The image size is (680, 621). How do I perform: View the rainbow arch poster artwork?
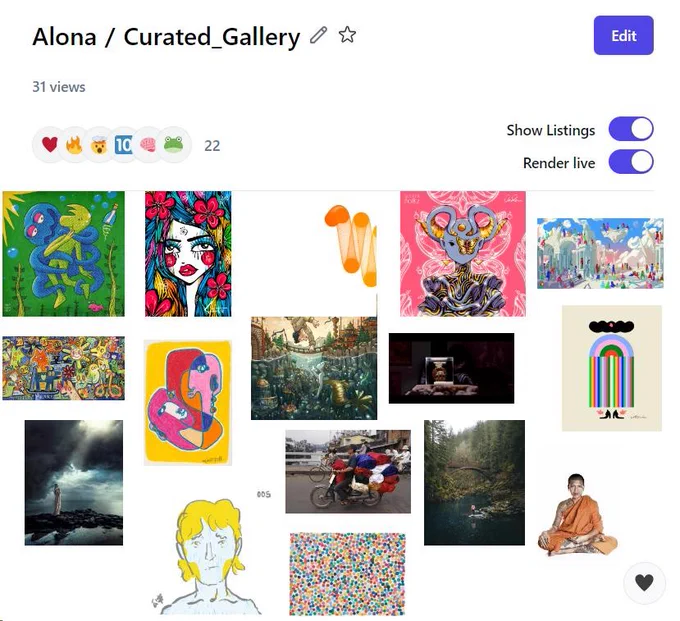(612, 368)
